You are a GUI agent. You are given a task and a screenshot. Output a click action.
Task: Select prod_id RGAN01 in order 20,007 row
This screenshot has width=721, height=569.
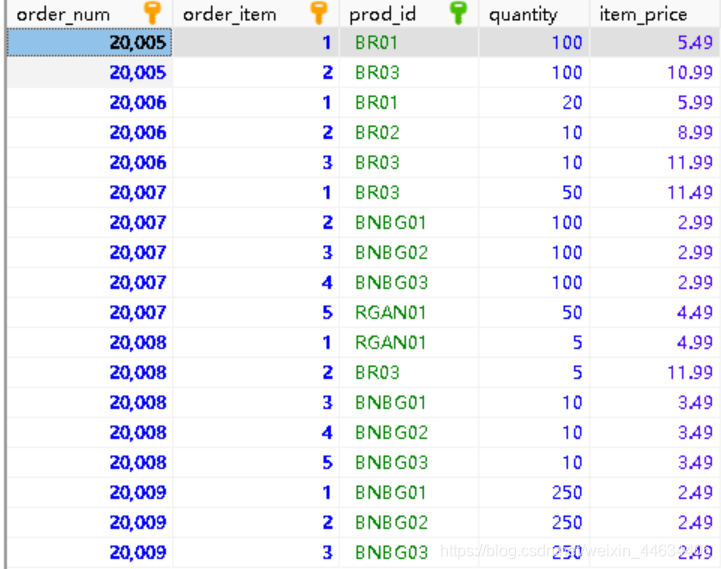click(x=409, y=312)
